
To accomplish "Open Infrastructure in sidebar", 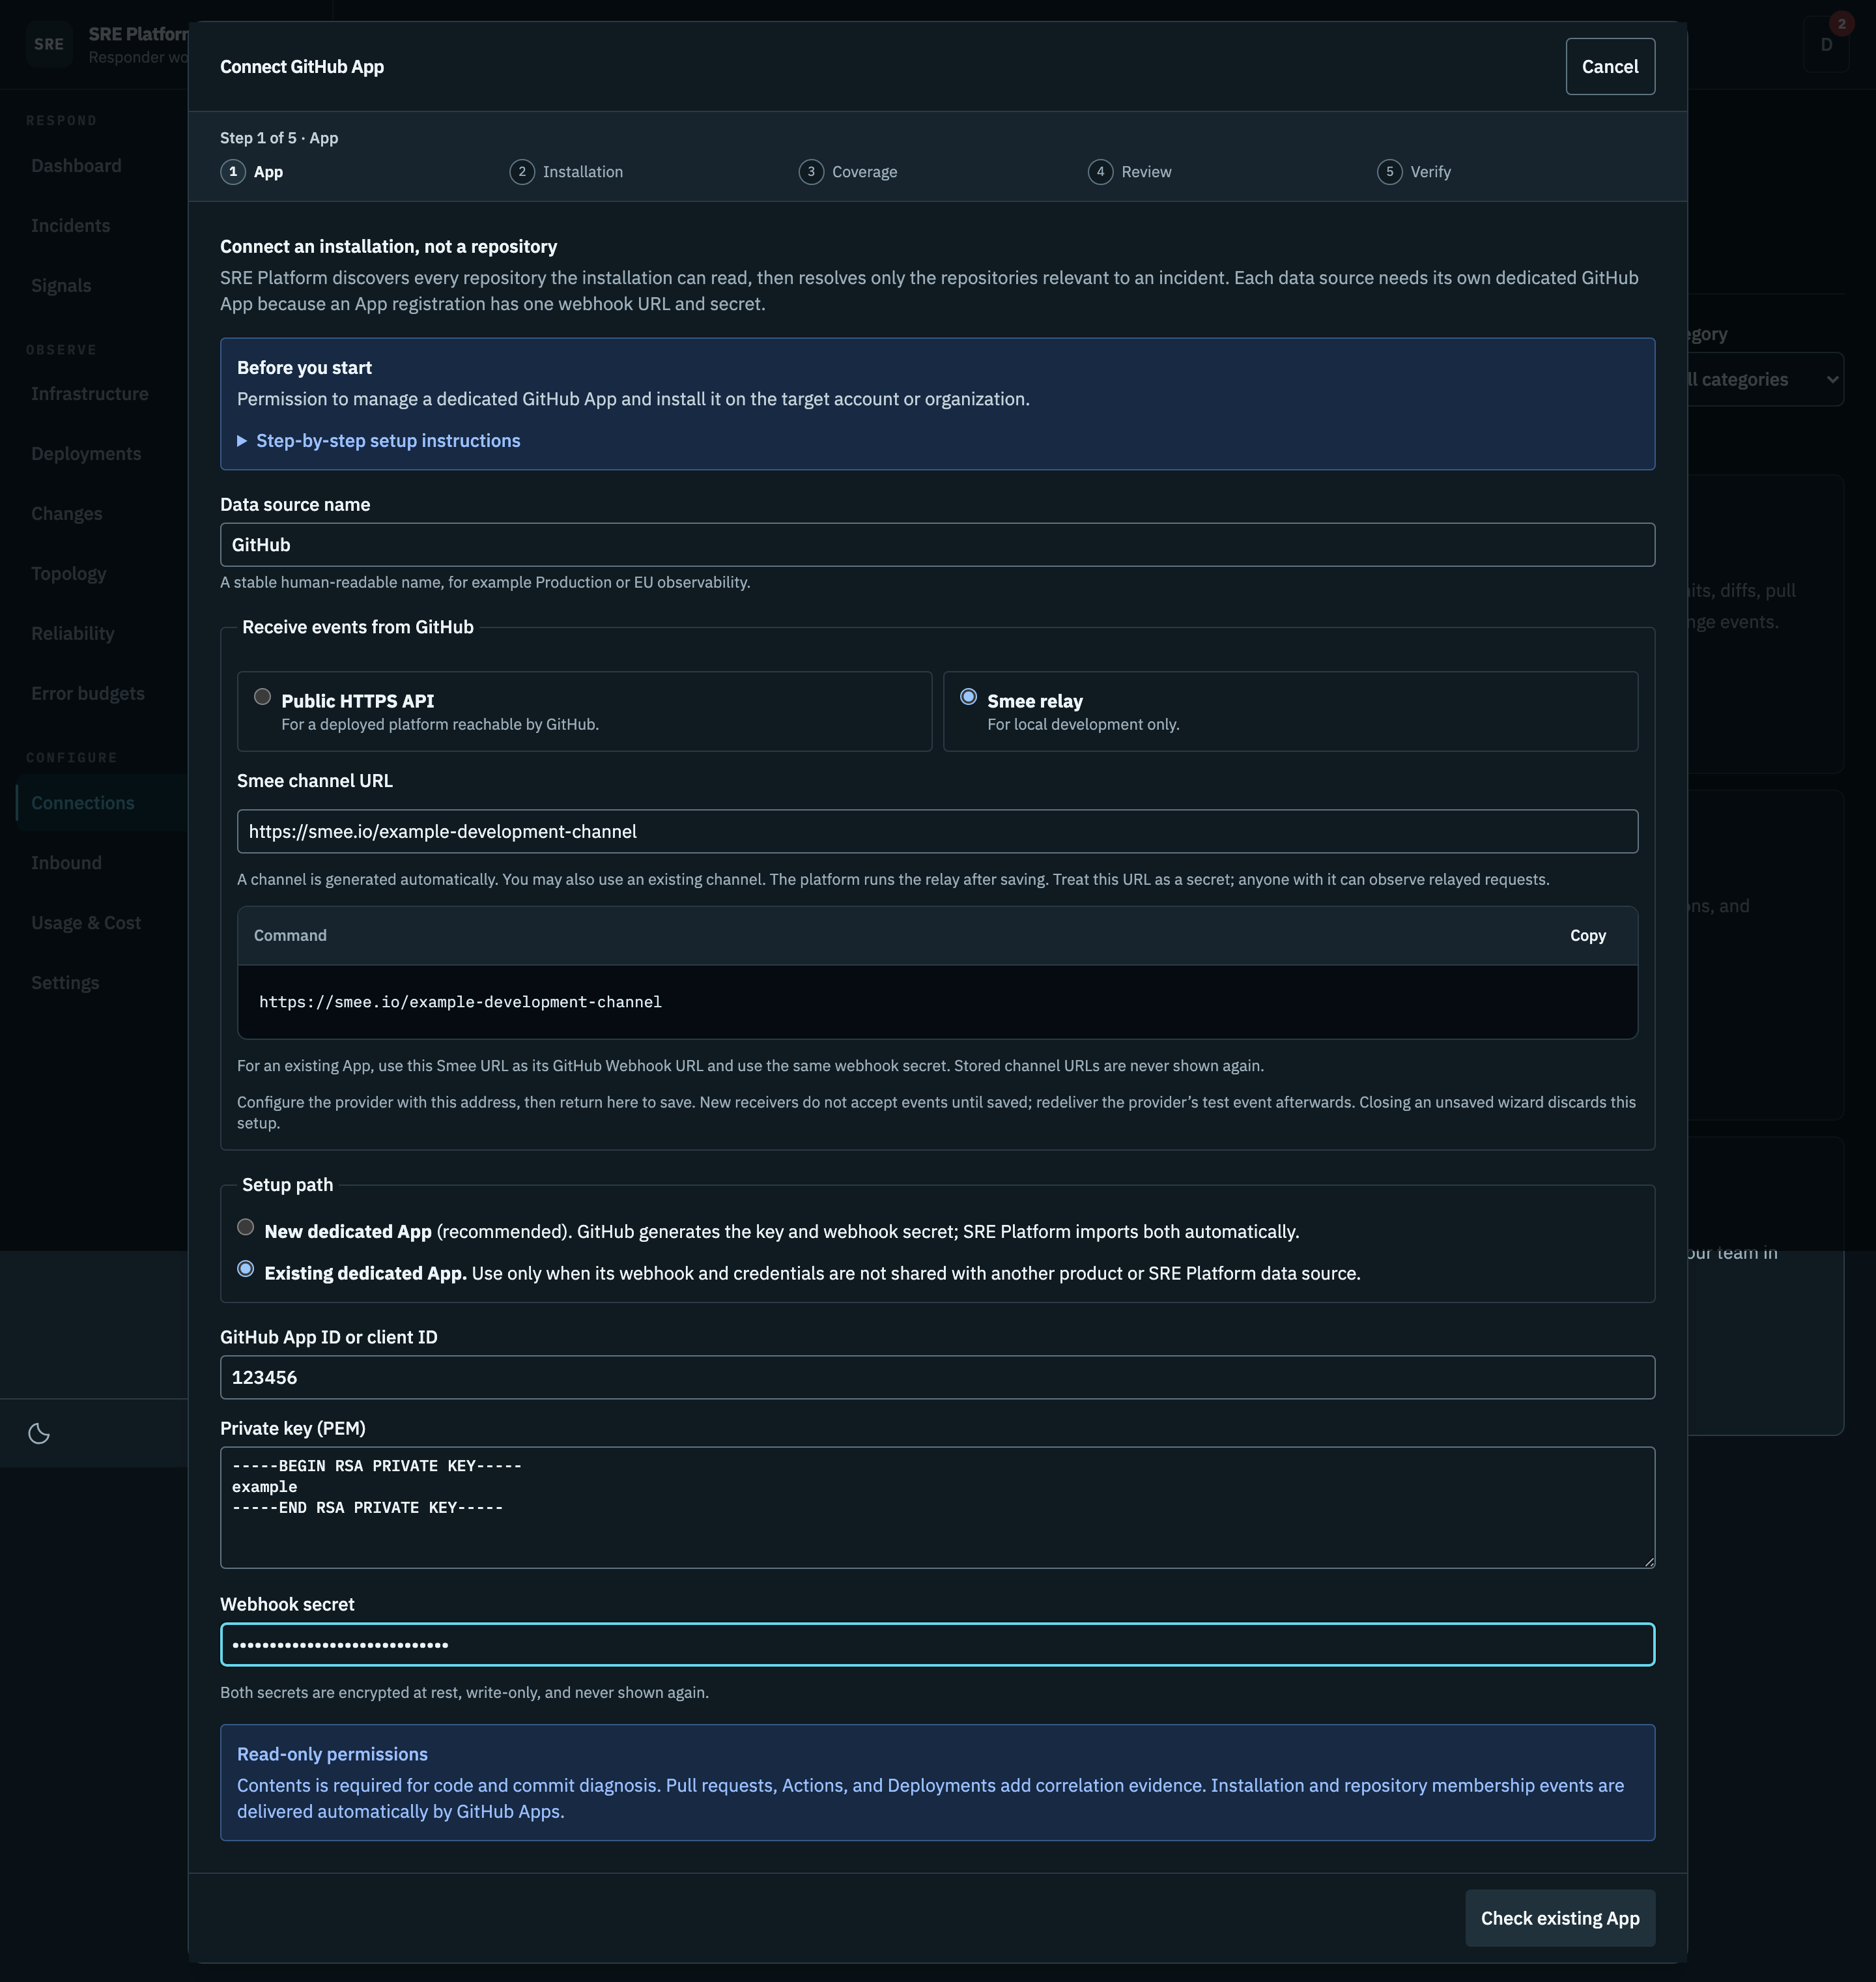I will (90, 394).
